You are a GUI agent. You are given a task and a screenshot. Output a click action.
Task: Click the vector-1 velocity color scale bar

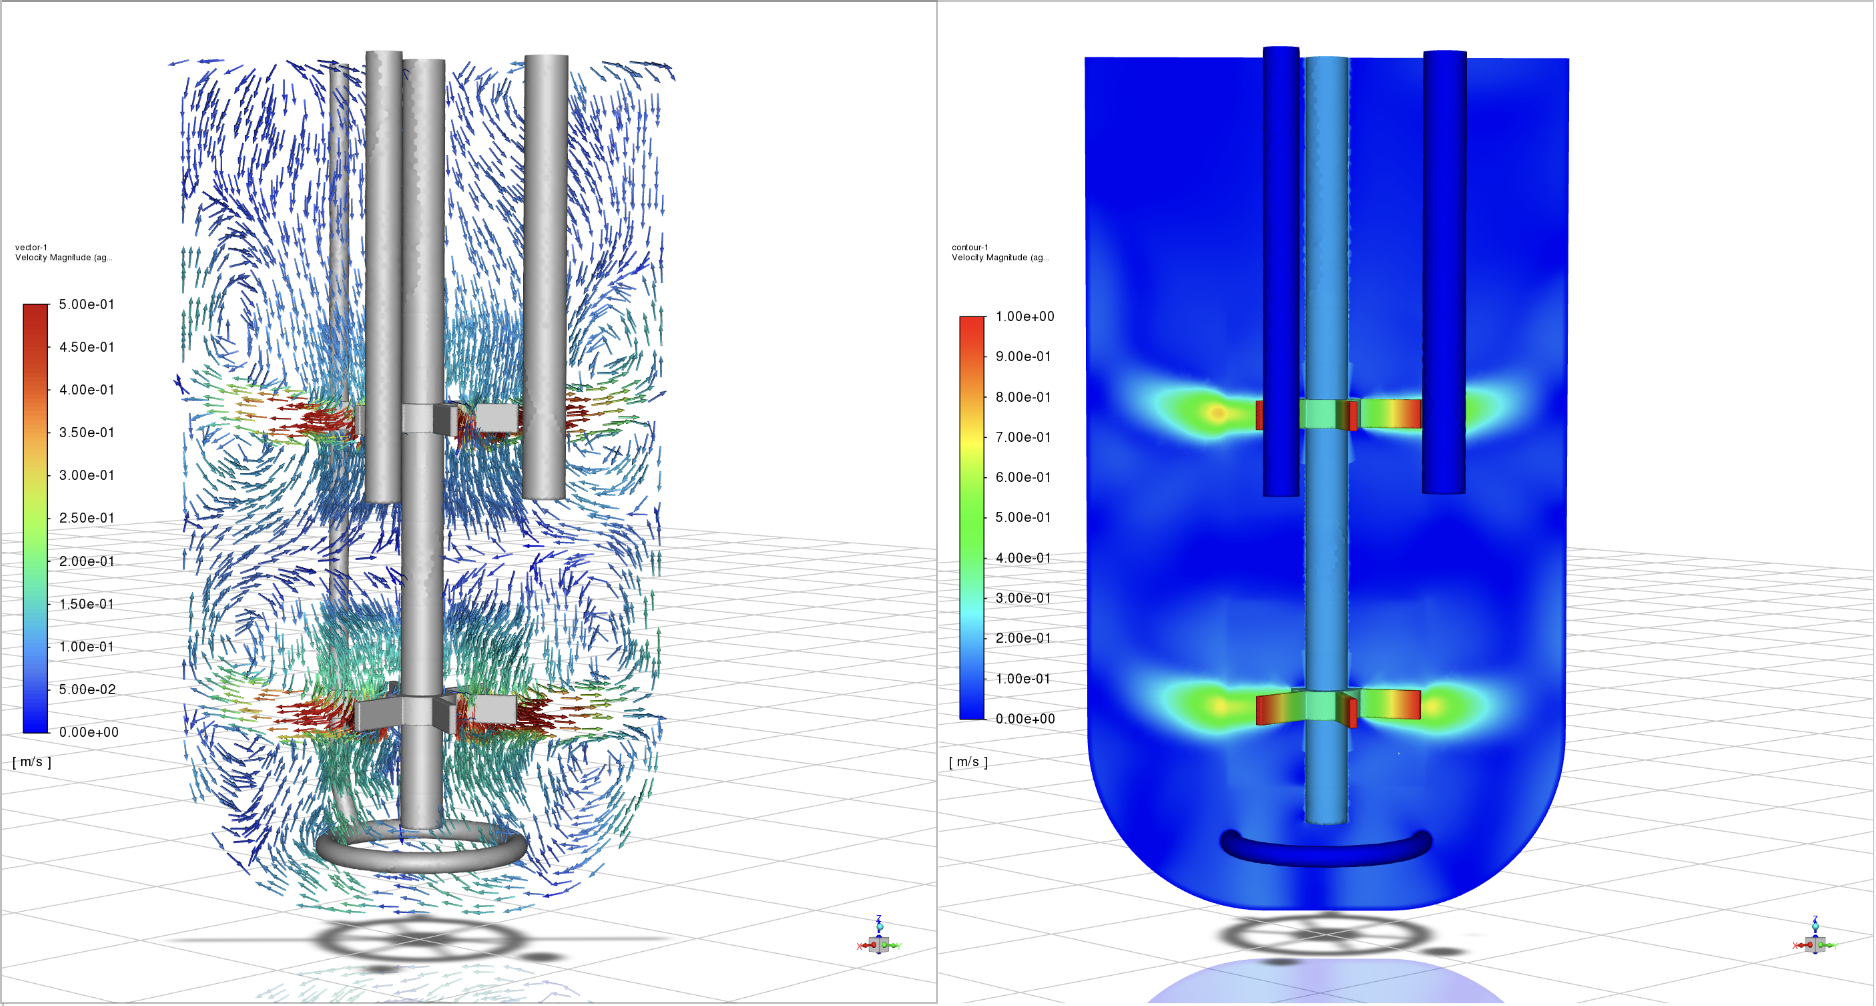(36, 518)
